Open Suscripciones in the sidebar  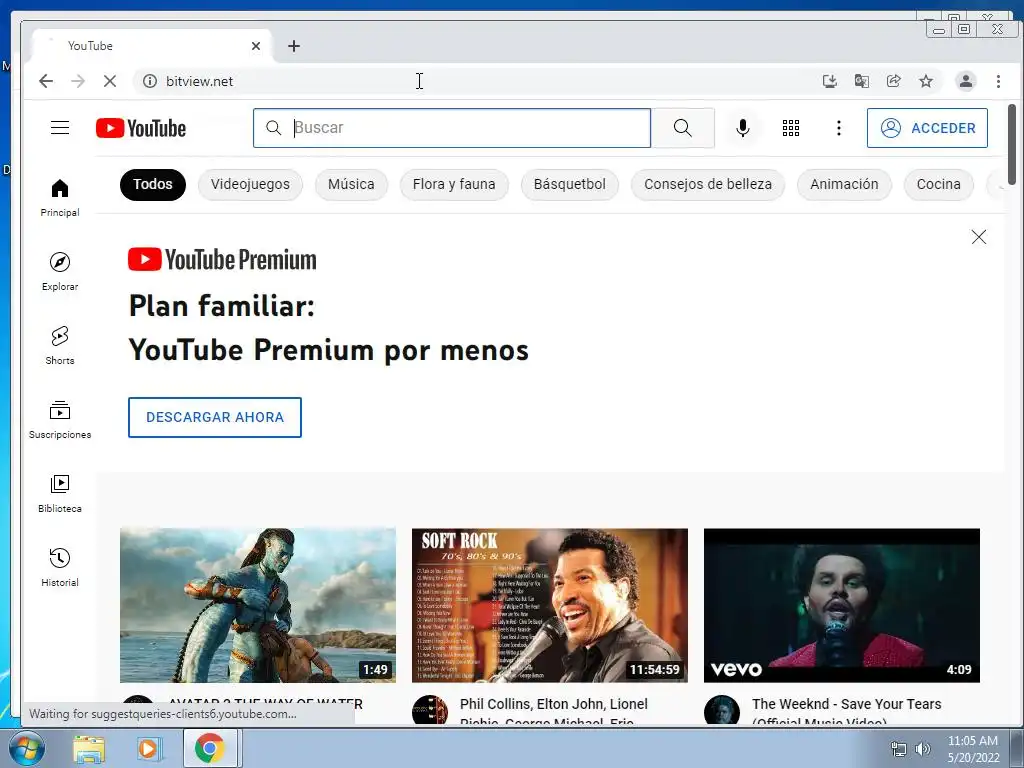[60, 419]
